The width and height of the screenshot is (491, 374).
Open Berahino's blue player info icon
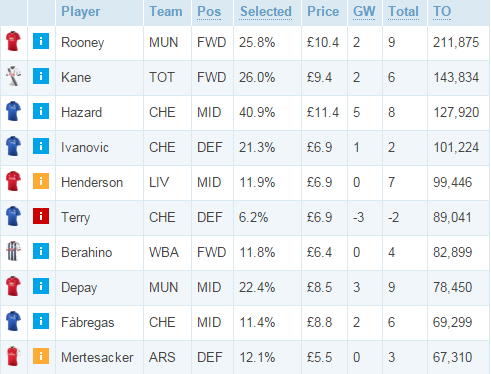click(x=41, y=251)
